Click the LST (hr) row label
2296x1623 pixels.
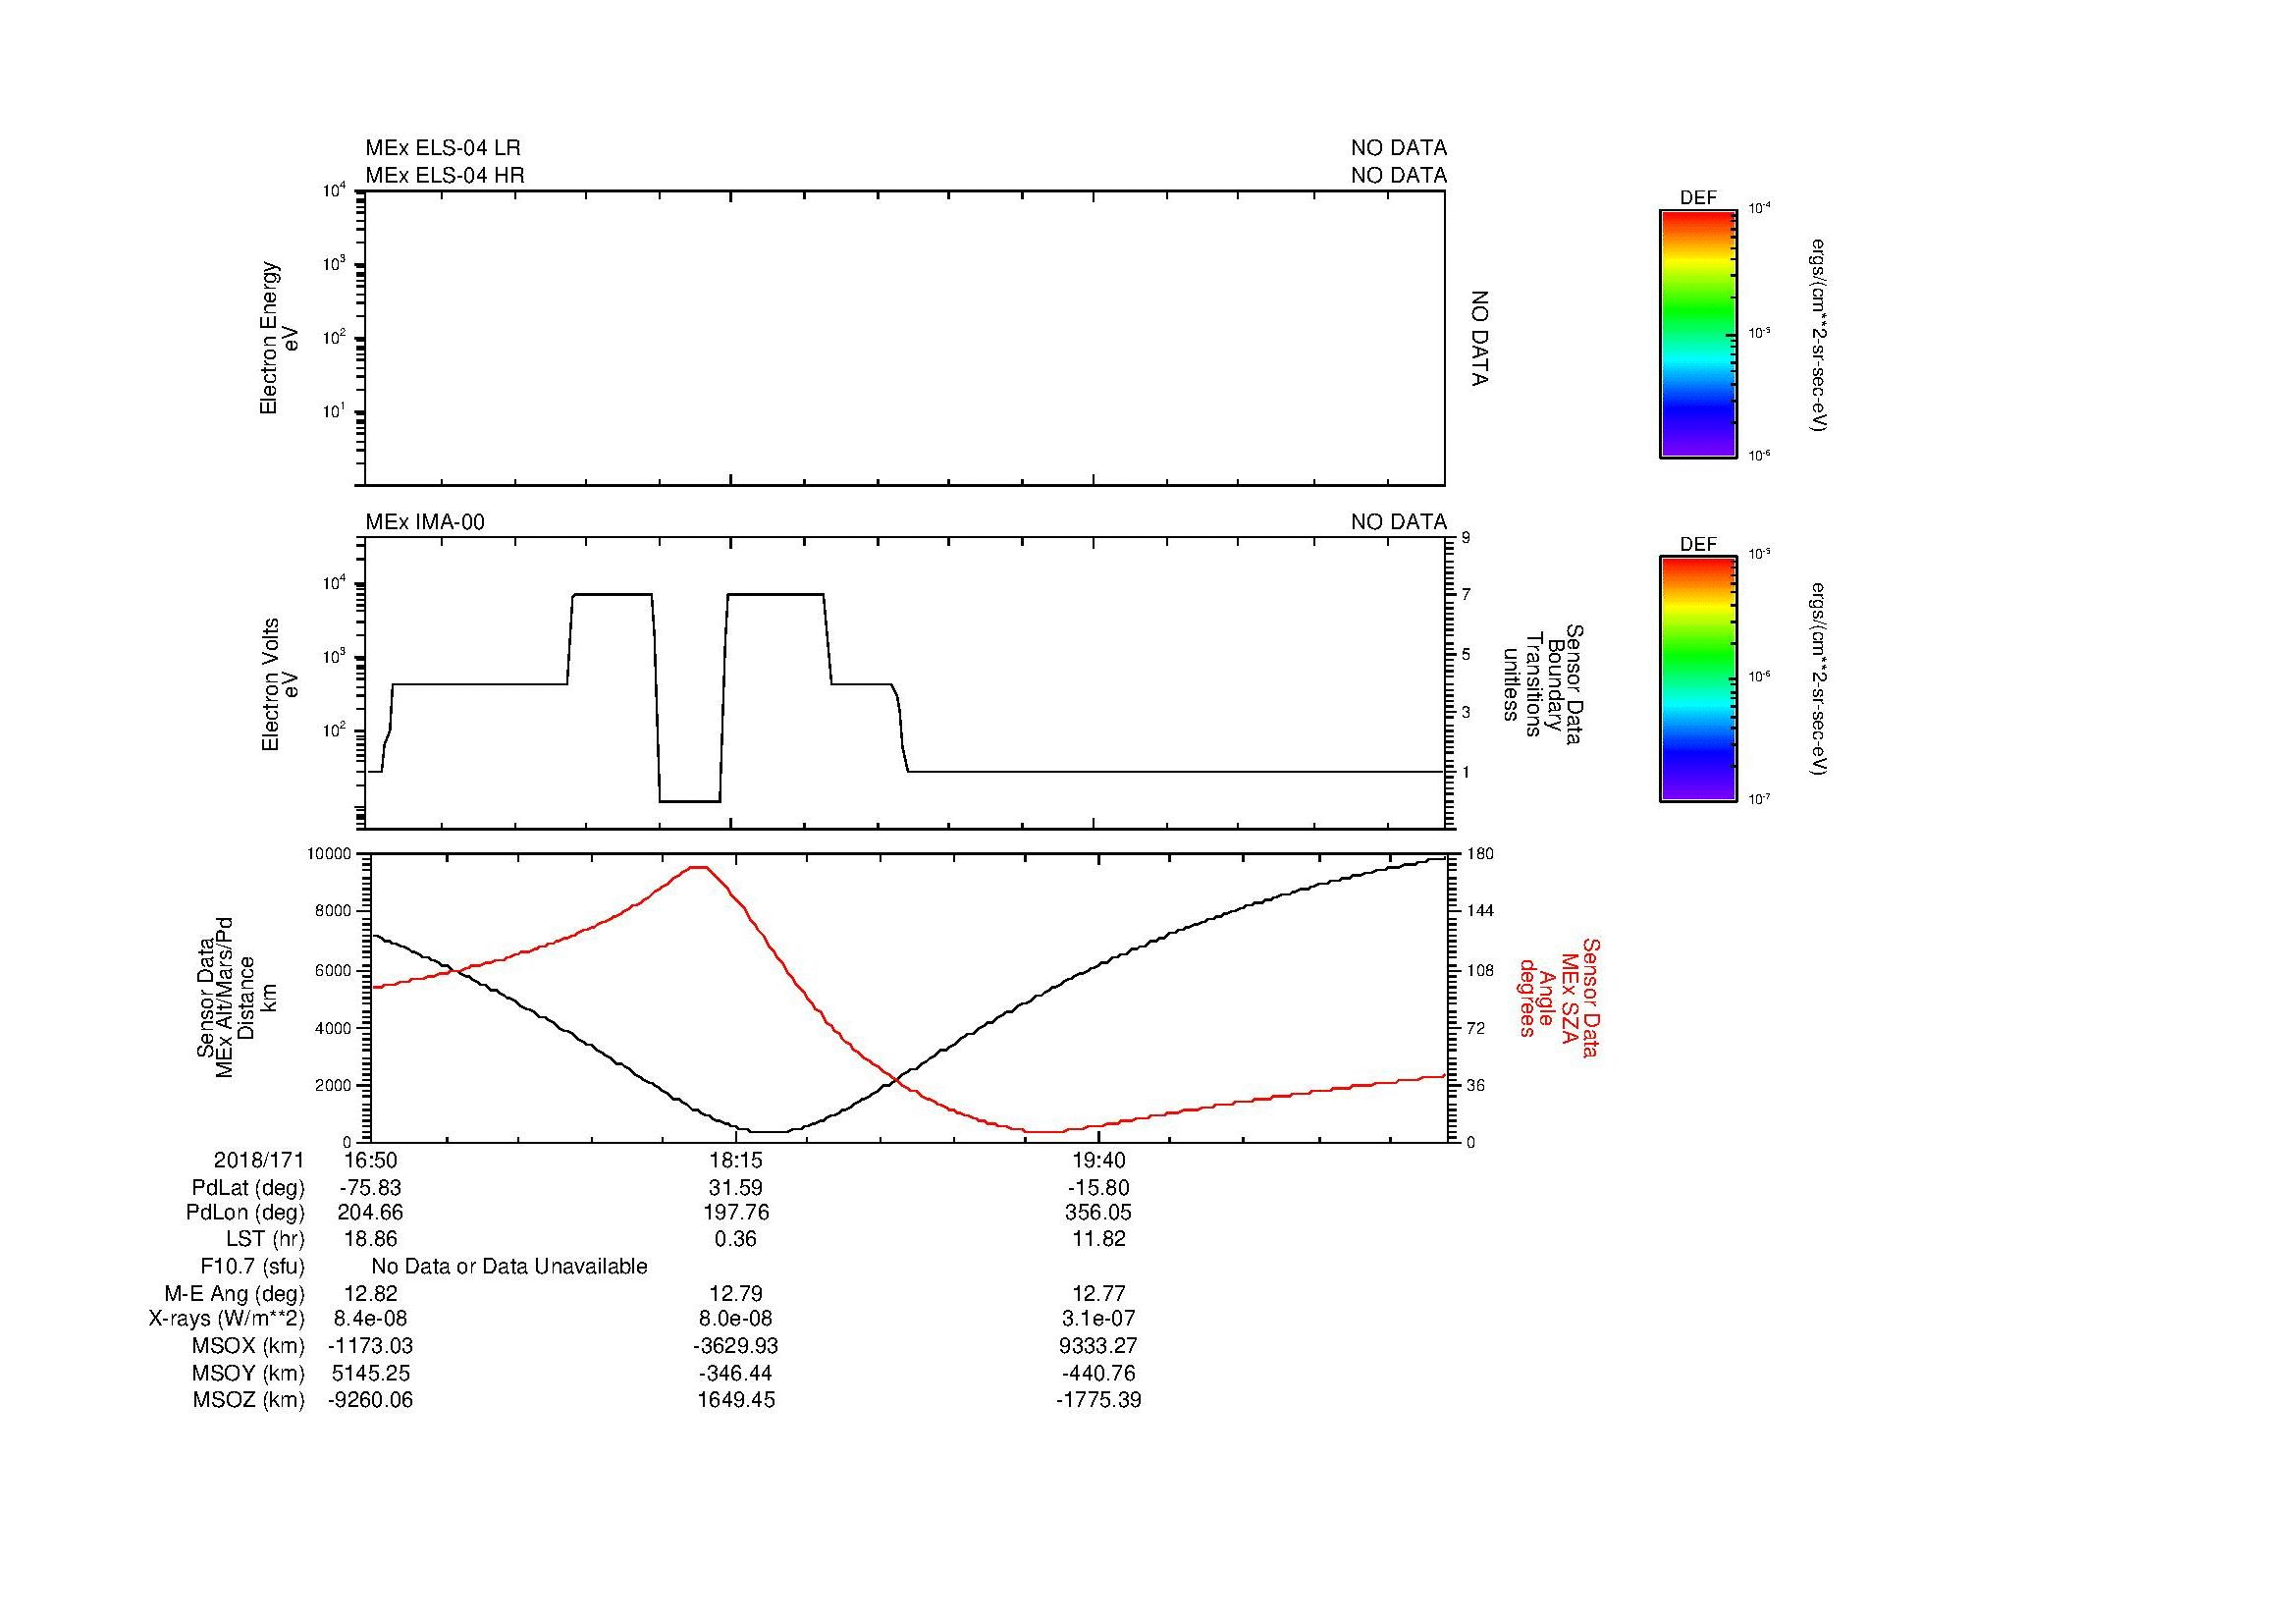(265, 1239)
